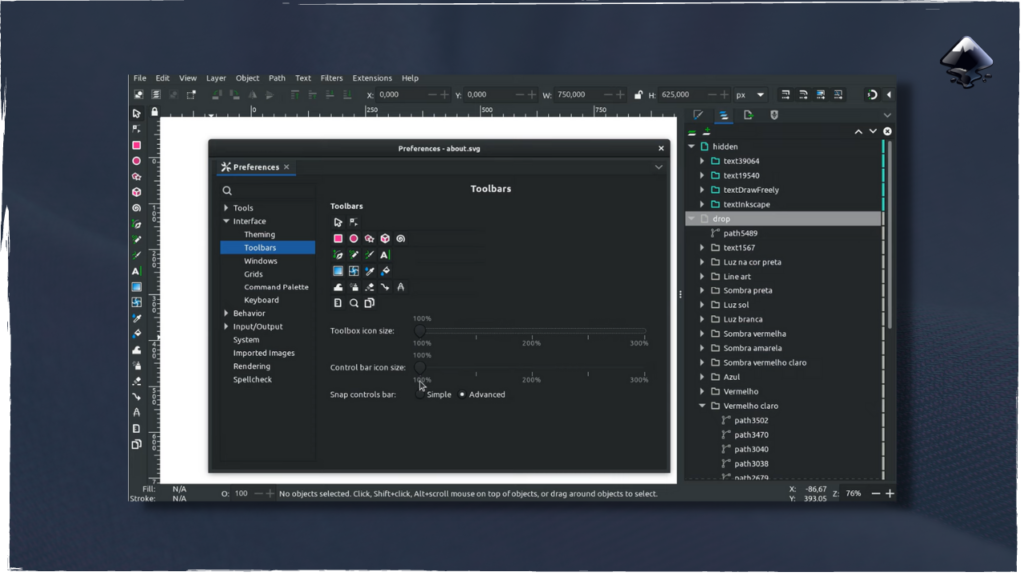Toggle the width/height ratio lock

[638, 95]
